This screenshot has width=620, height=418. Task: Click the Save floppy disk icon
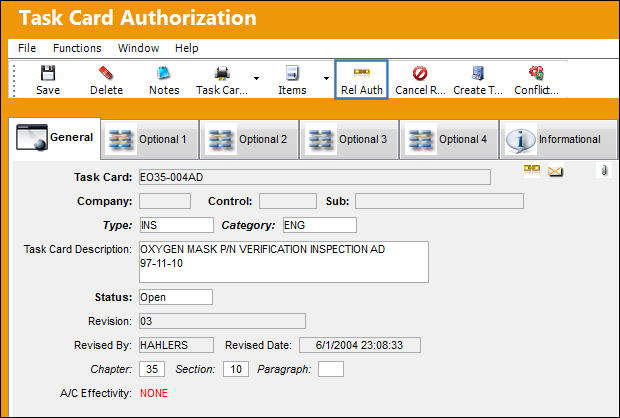point(48,73)
